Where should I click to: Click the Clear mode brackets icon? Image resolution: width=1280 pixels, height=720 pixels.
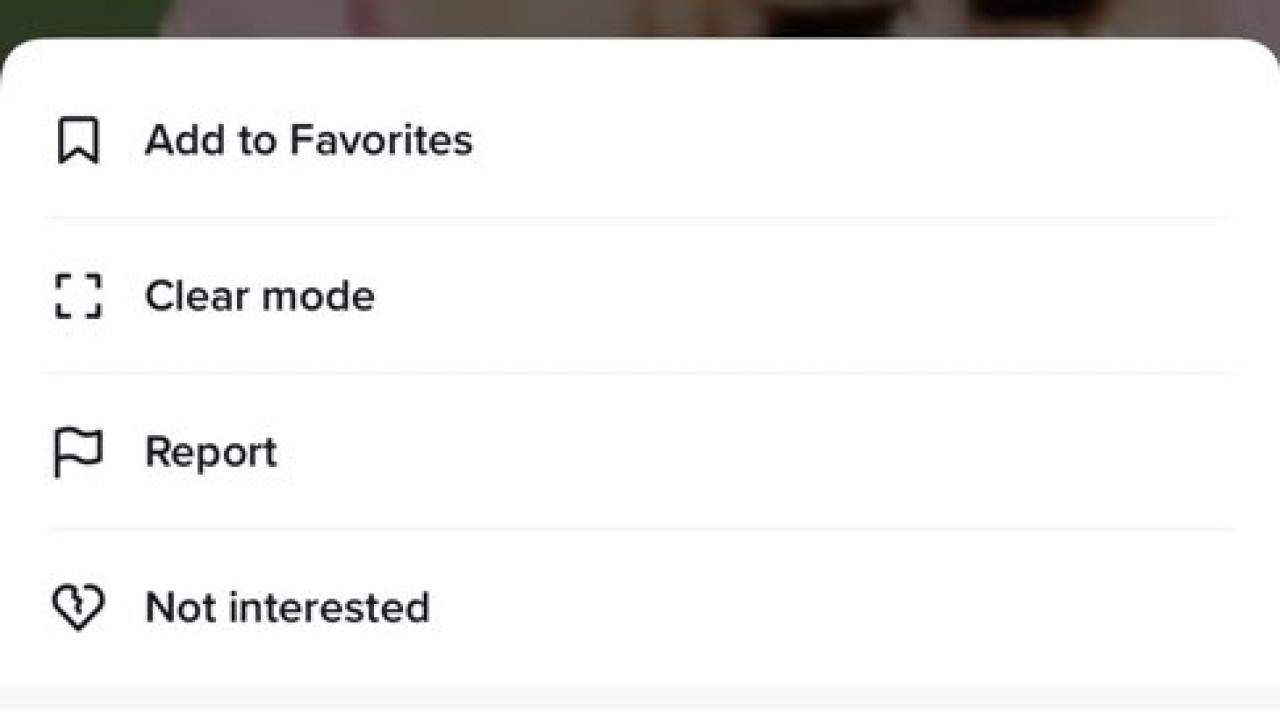click(x=78, y=296)
